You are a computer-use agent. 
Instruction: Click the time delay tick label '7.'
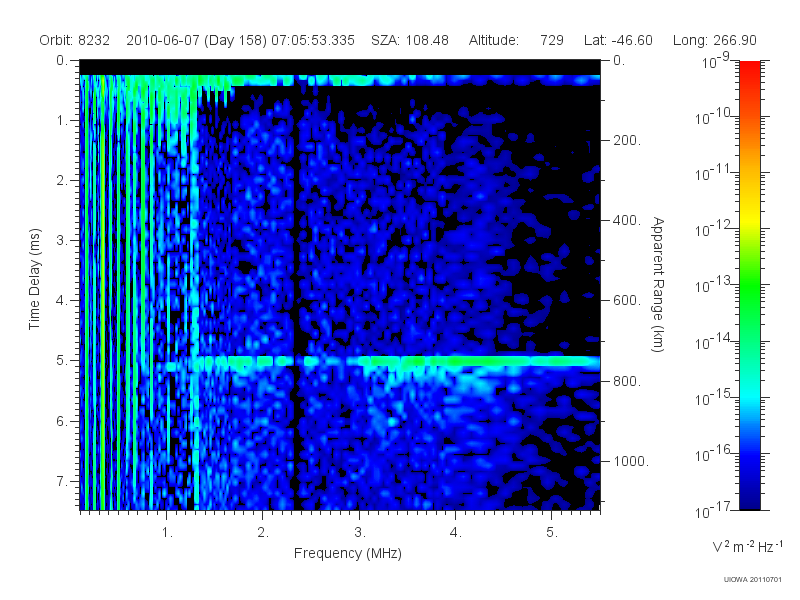(x=62, y=481)
